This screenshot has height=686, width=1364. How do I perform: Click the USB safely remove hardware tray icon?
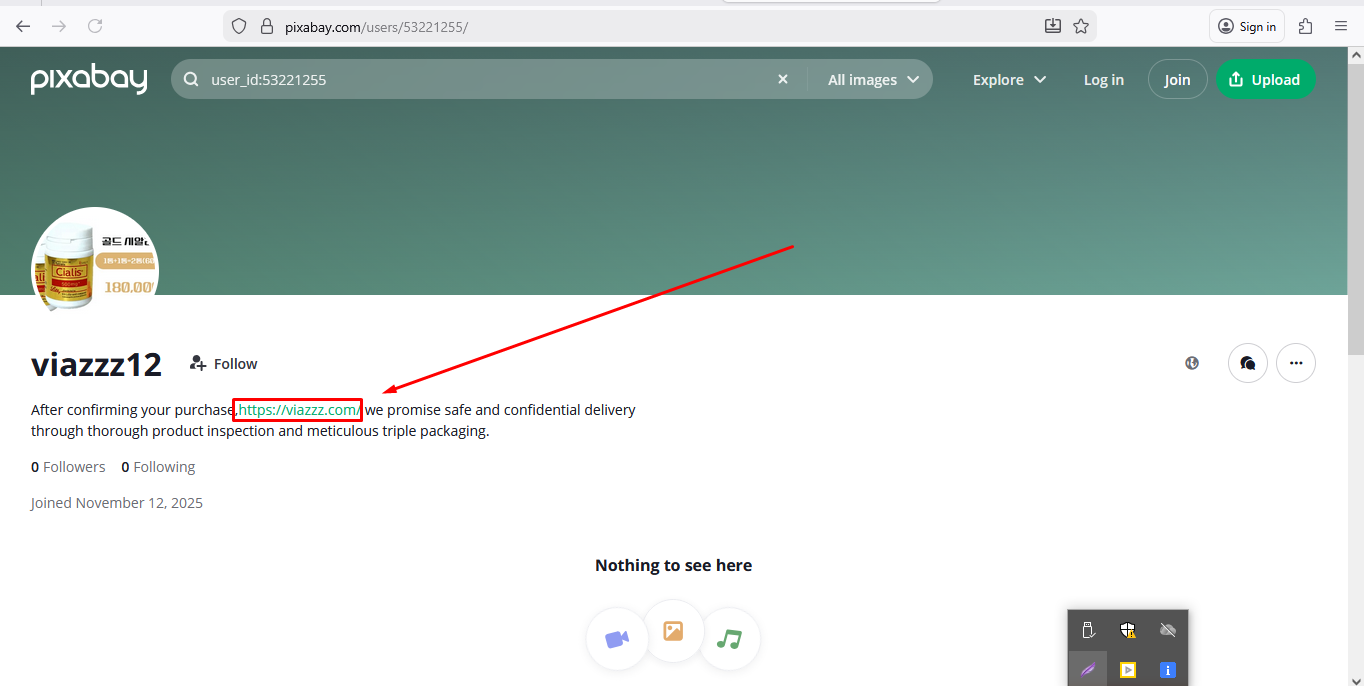pyautogui.click(x=1089, y=630)
